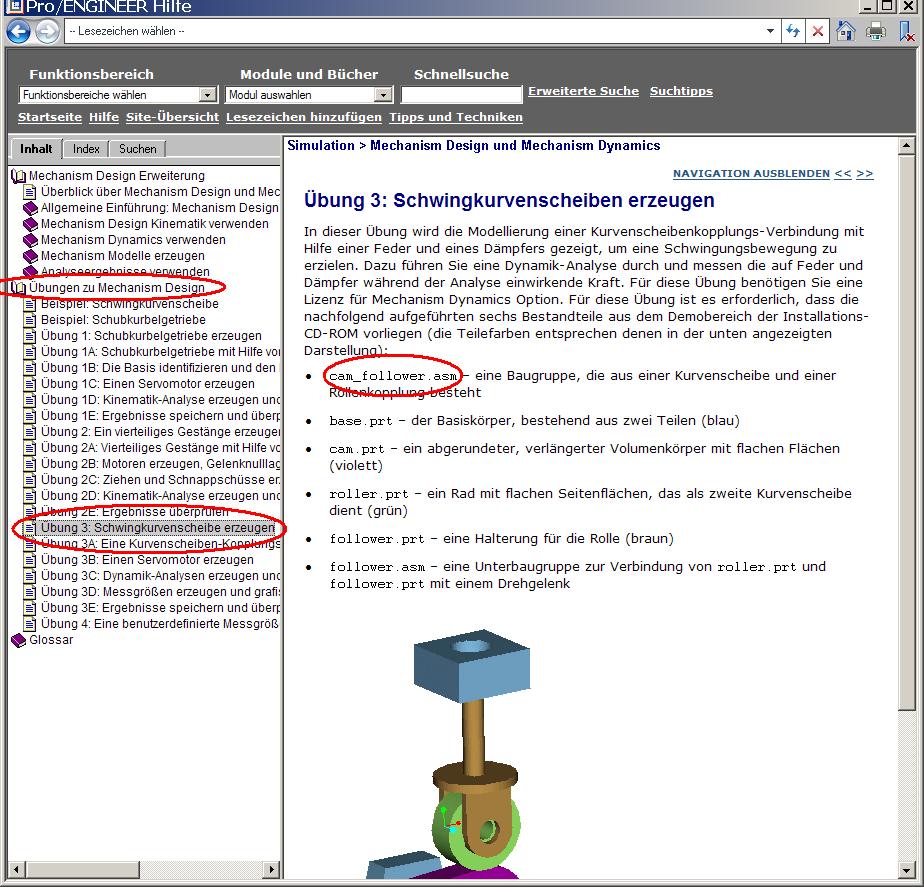924x887 pixels.
Task: Click in the Schnellsuche search field
Action: click(x=461, y=94)
